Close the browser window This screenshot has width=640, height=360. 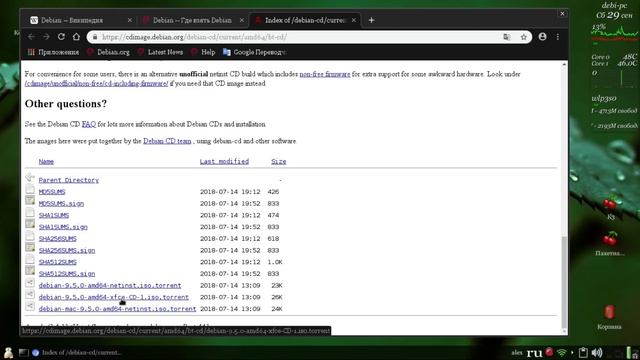click(562, 13)
